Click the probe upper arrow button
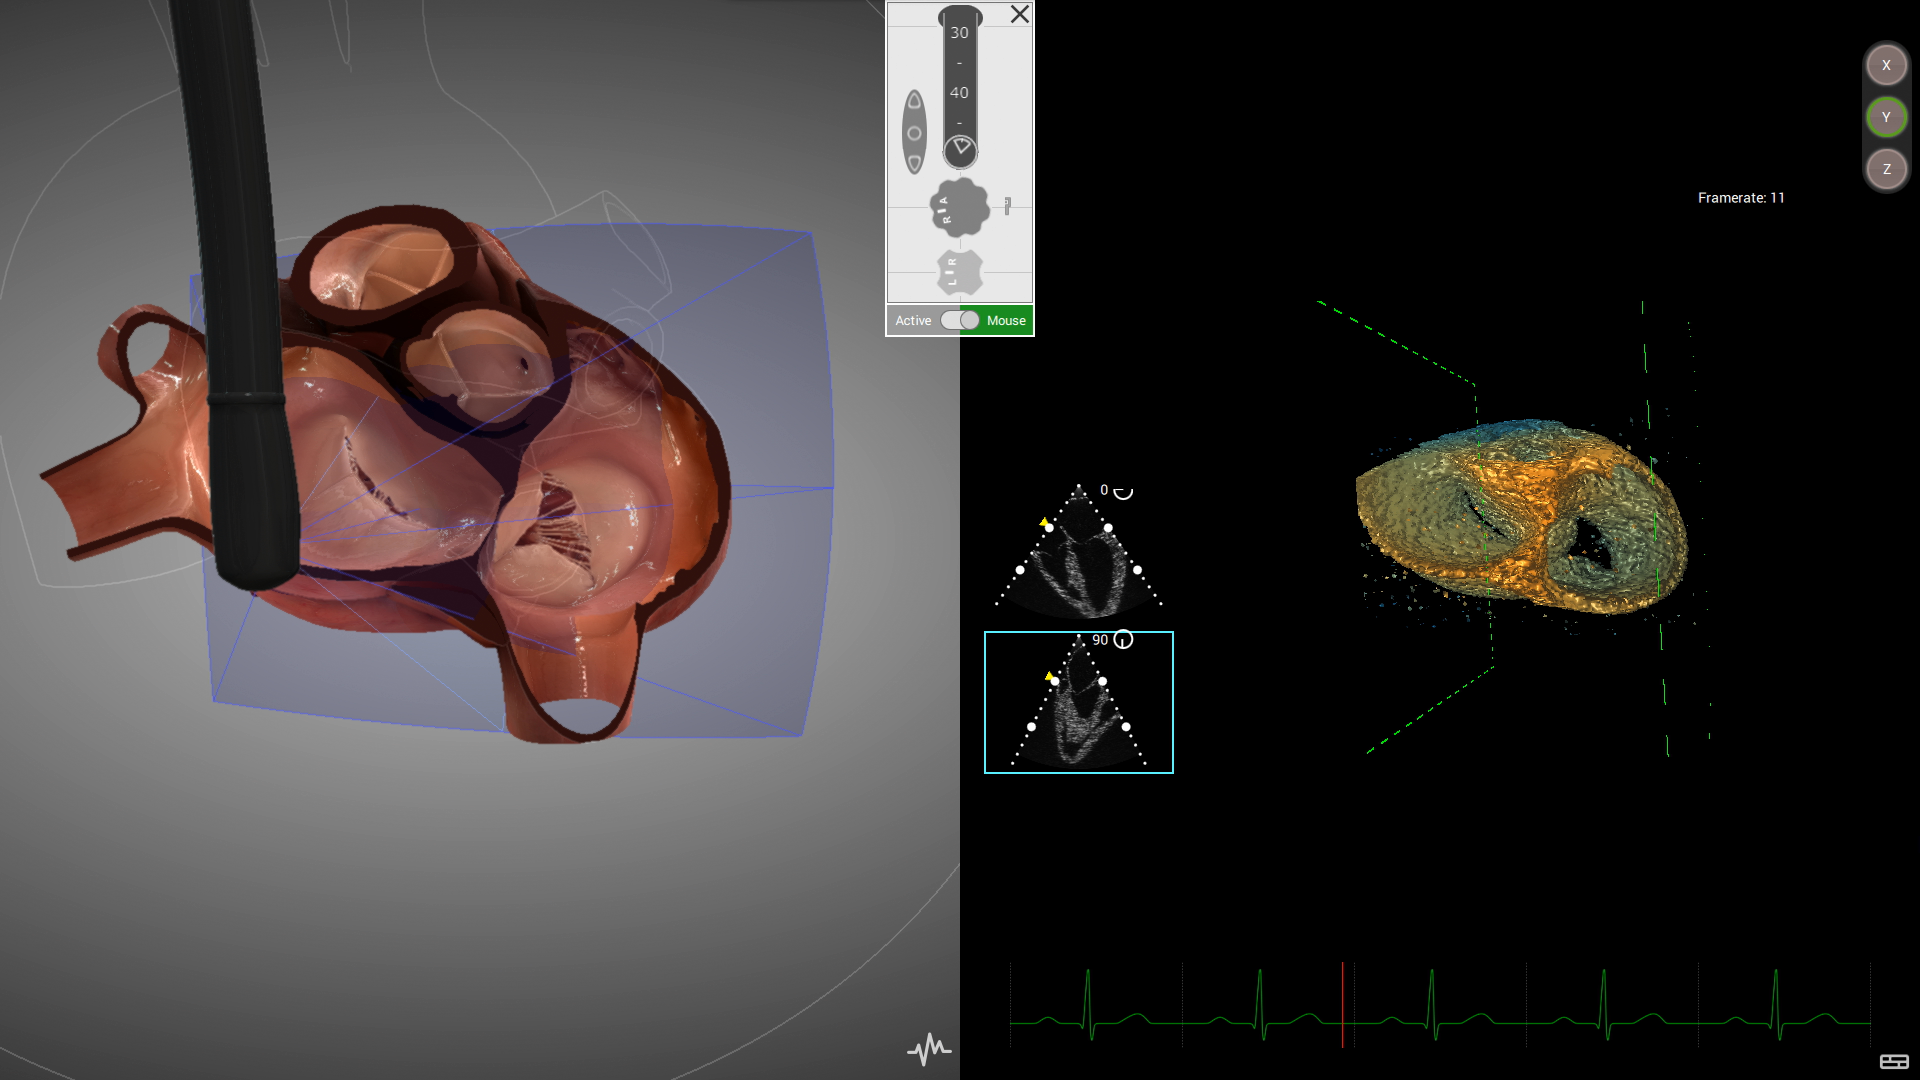Screen dimensions: 1920x1080 tap(914, 101)
